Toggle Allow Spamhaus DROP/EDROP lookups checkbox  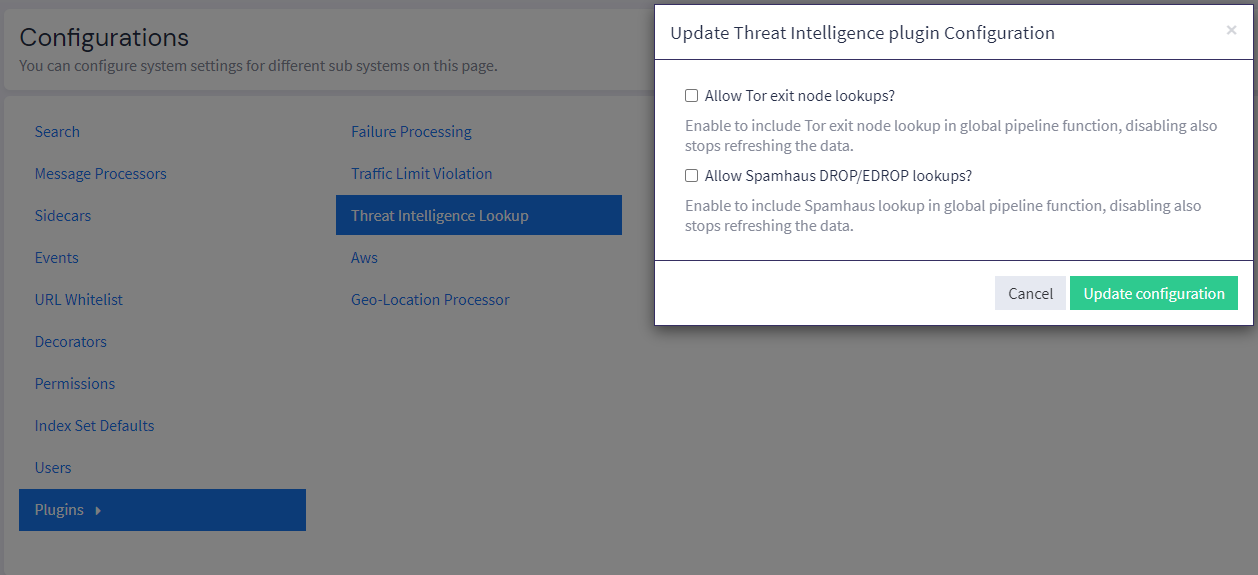coord(691,176)
